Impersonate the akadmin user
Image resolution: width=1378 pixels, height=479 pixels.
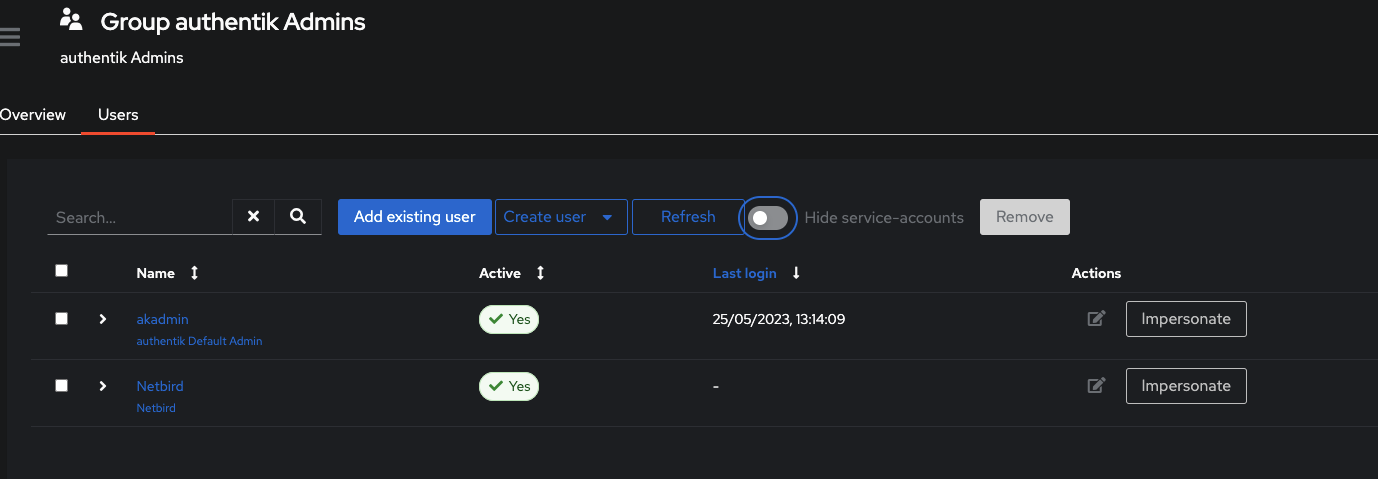[1186, 319]
